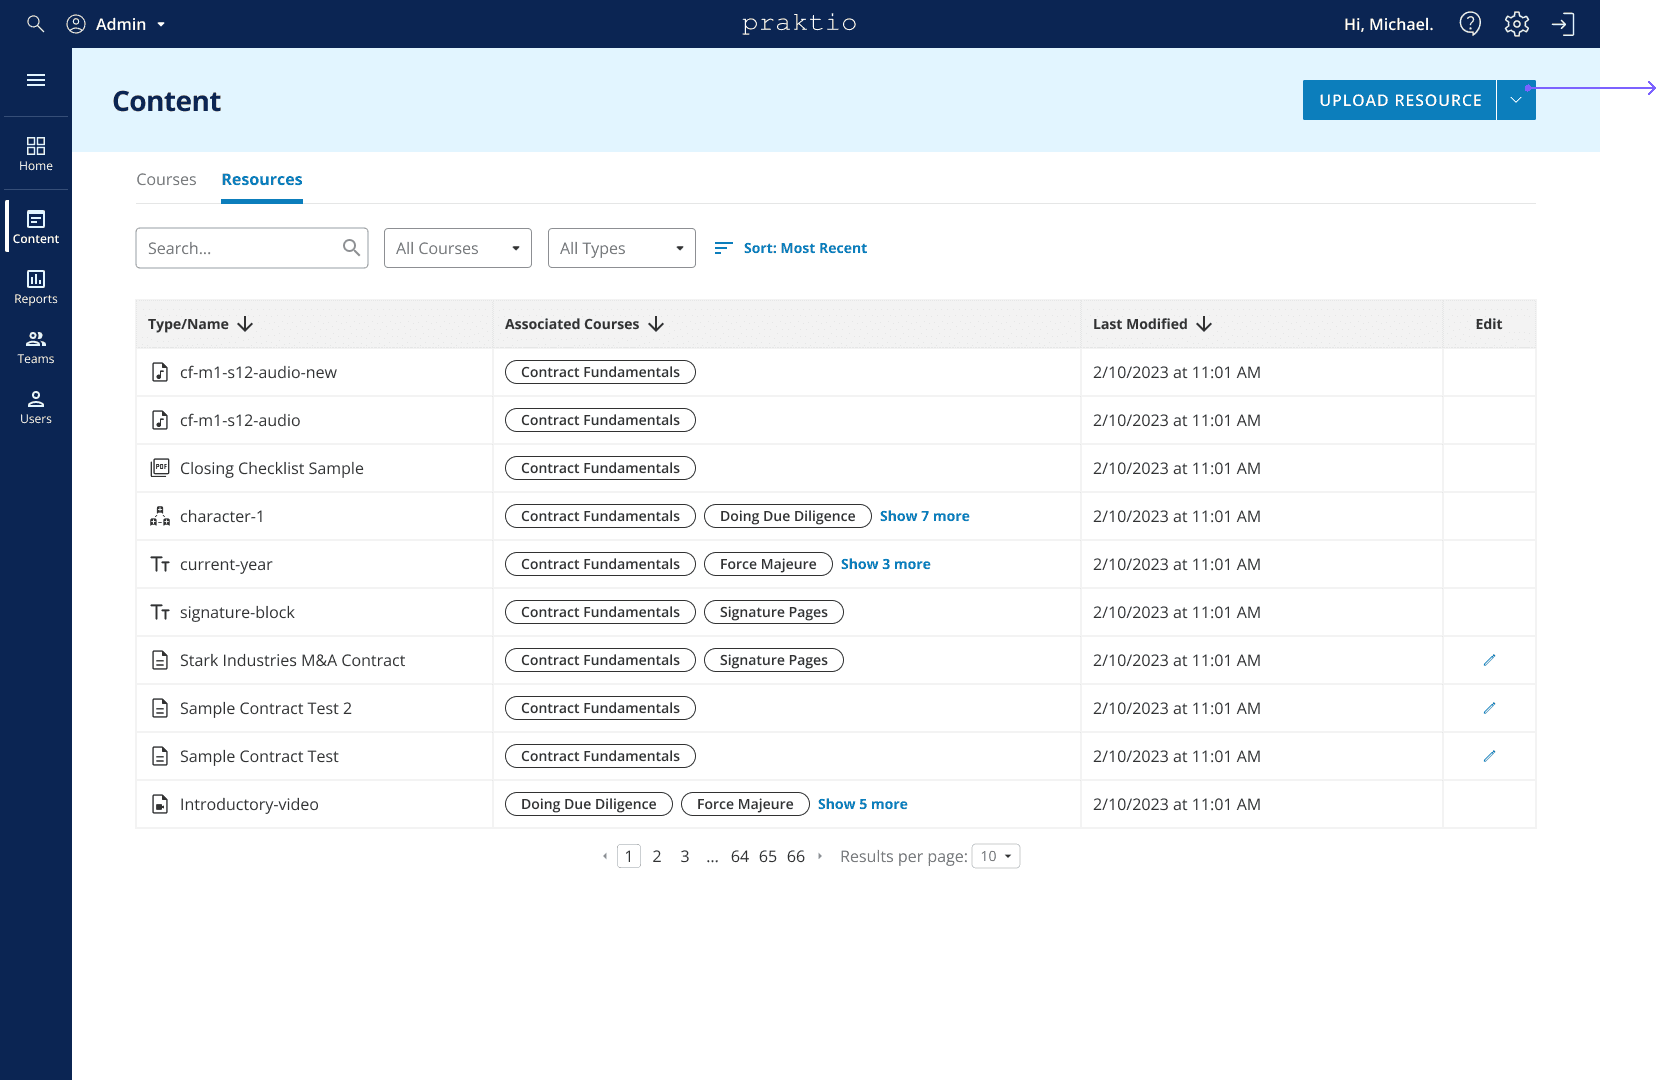Image resolution: width=1662 pixels, height=1080 pixels.
Task: Click the search field magnifier icon
Action: point(351,248)
